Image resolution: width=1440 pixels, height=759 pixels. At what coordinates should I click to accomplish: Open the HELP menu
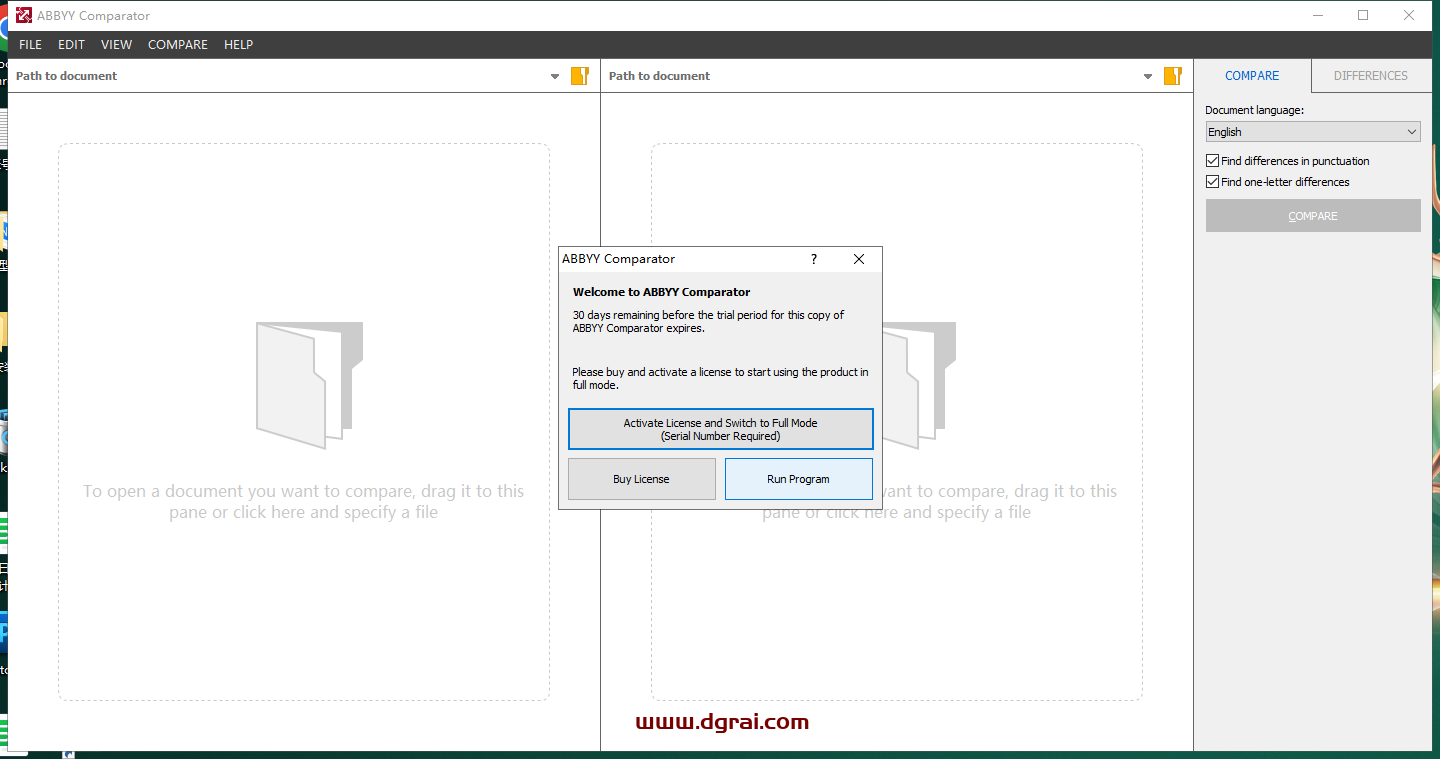coord(238,45)
